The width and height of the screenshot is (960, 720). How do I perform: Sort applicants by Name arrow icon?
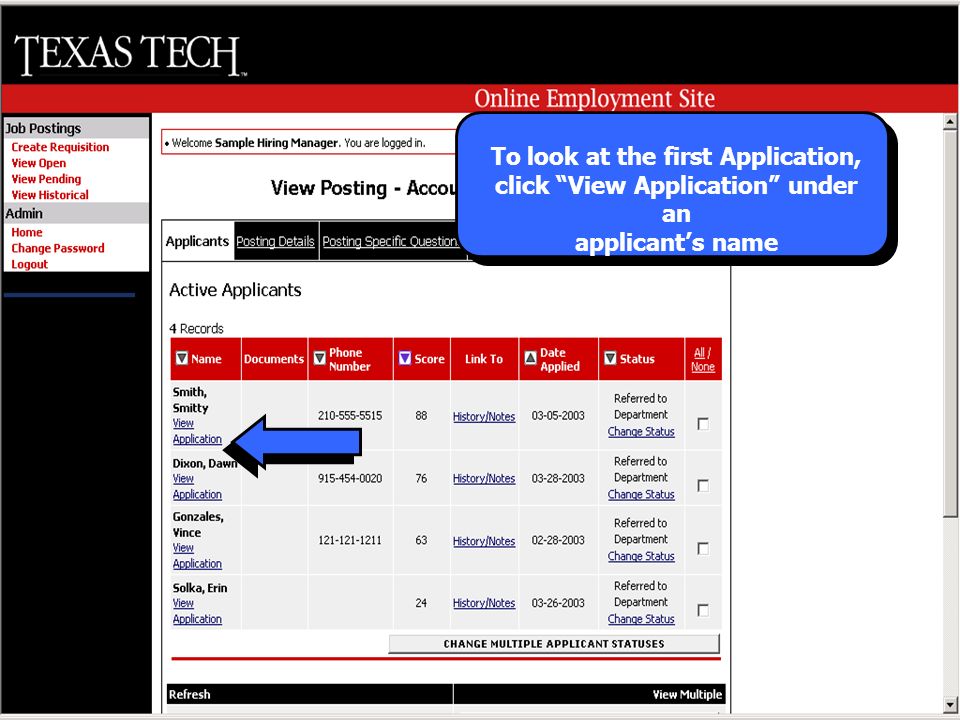tap(182, 358)
